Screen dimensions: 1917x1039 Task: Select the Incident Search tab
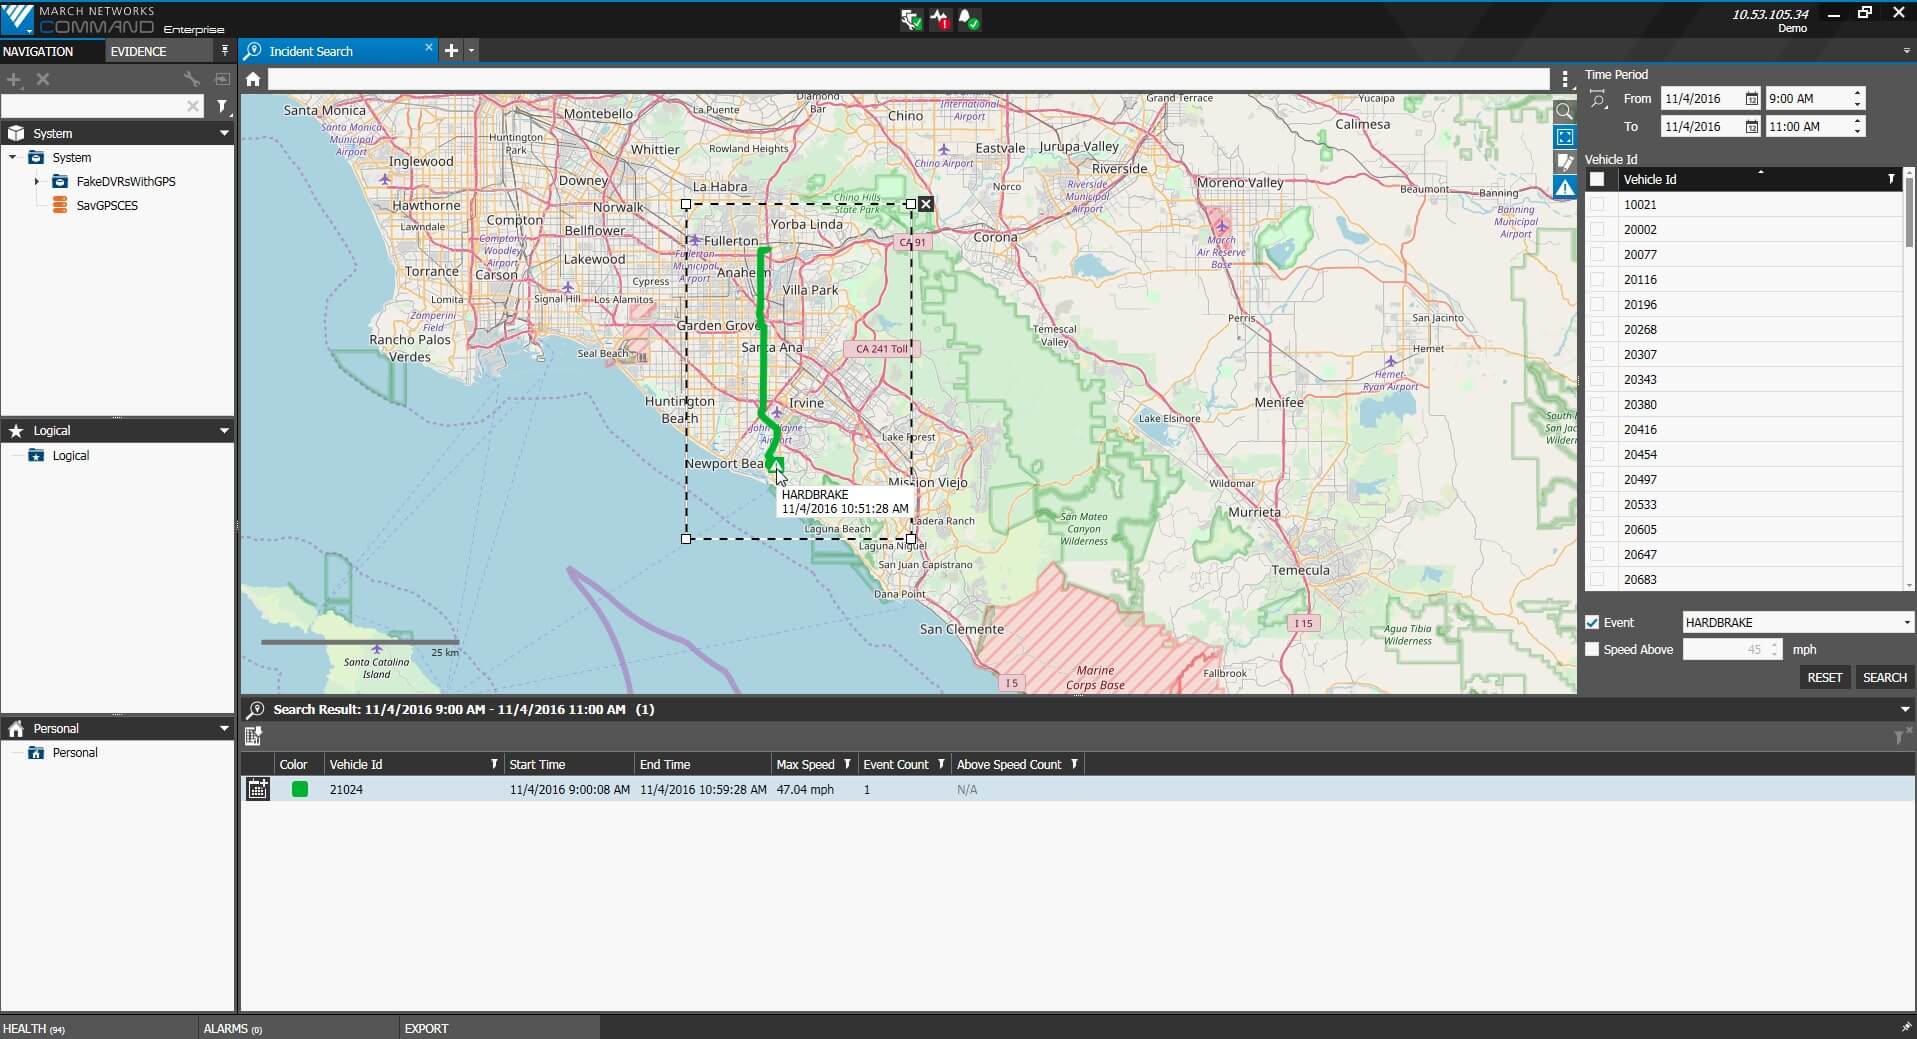pyautogui.click(x=311, y=51)
